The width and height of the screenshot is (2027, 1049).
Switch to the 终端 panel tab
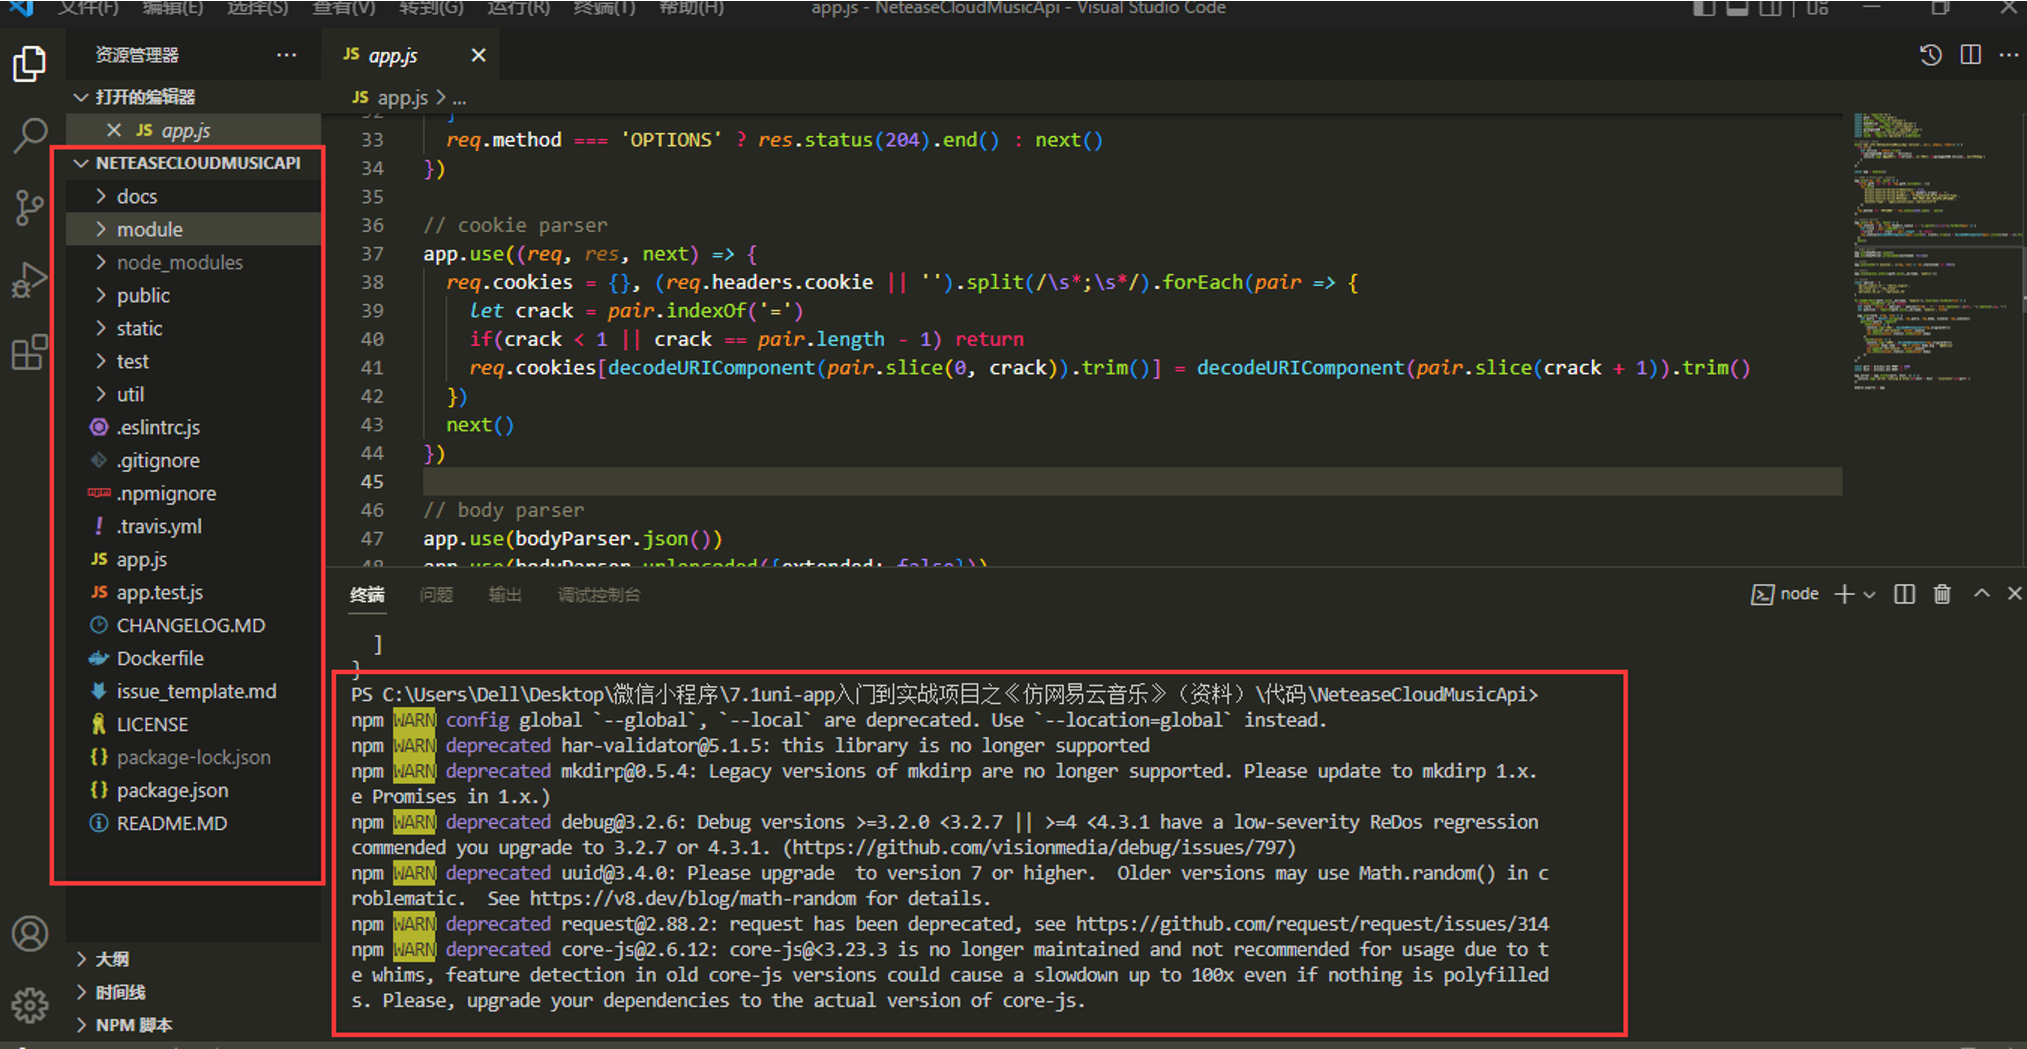point(367,594)
